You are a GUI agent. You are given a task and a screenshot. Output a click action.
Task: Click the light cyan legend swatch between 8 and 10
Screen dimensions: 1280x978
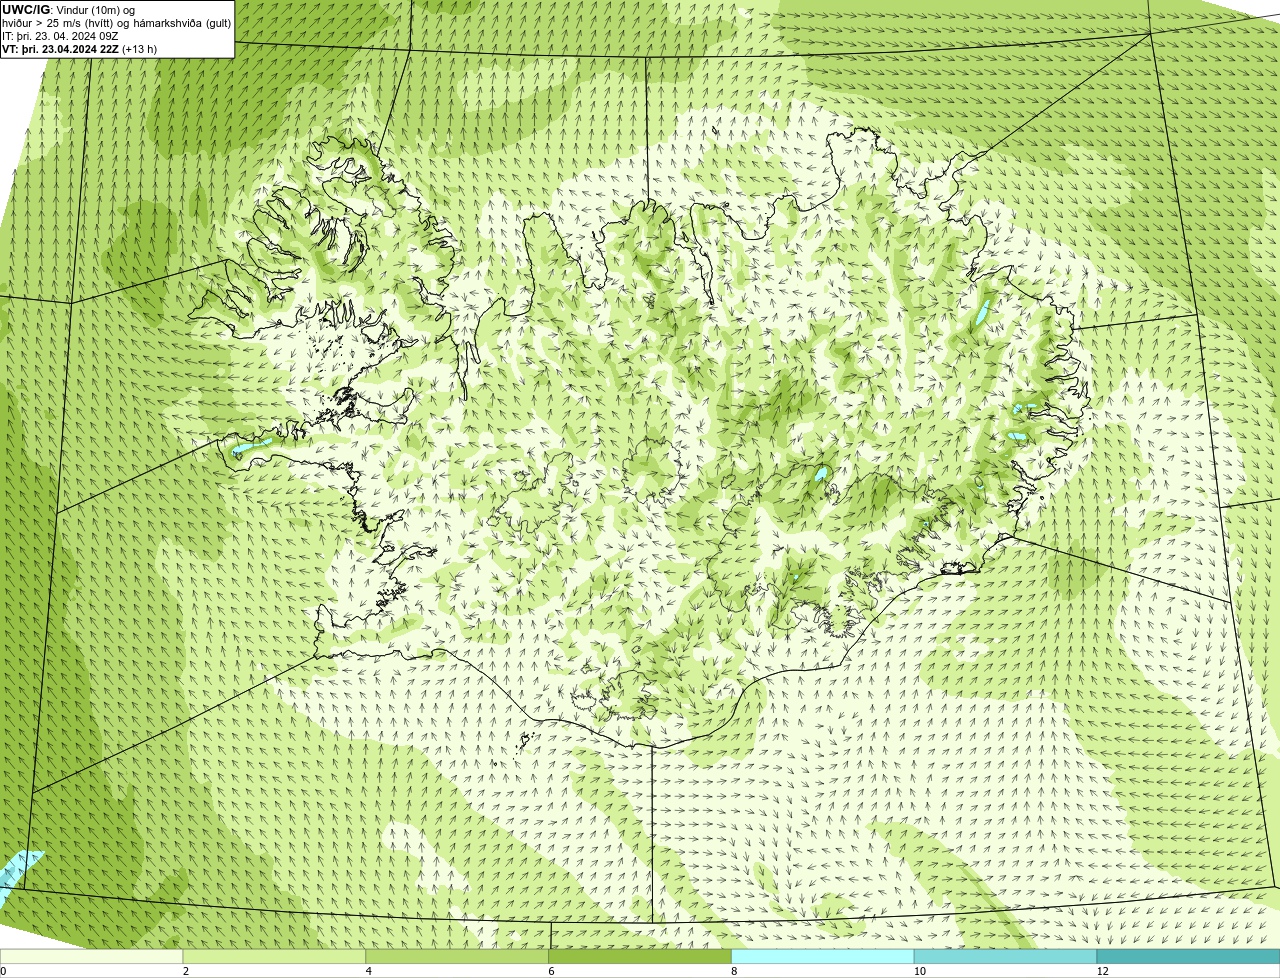pos(823,957)
